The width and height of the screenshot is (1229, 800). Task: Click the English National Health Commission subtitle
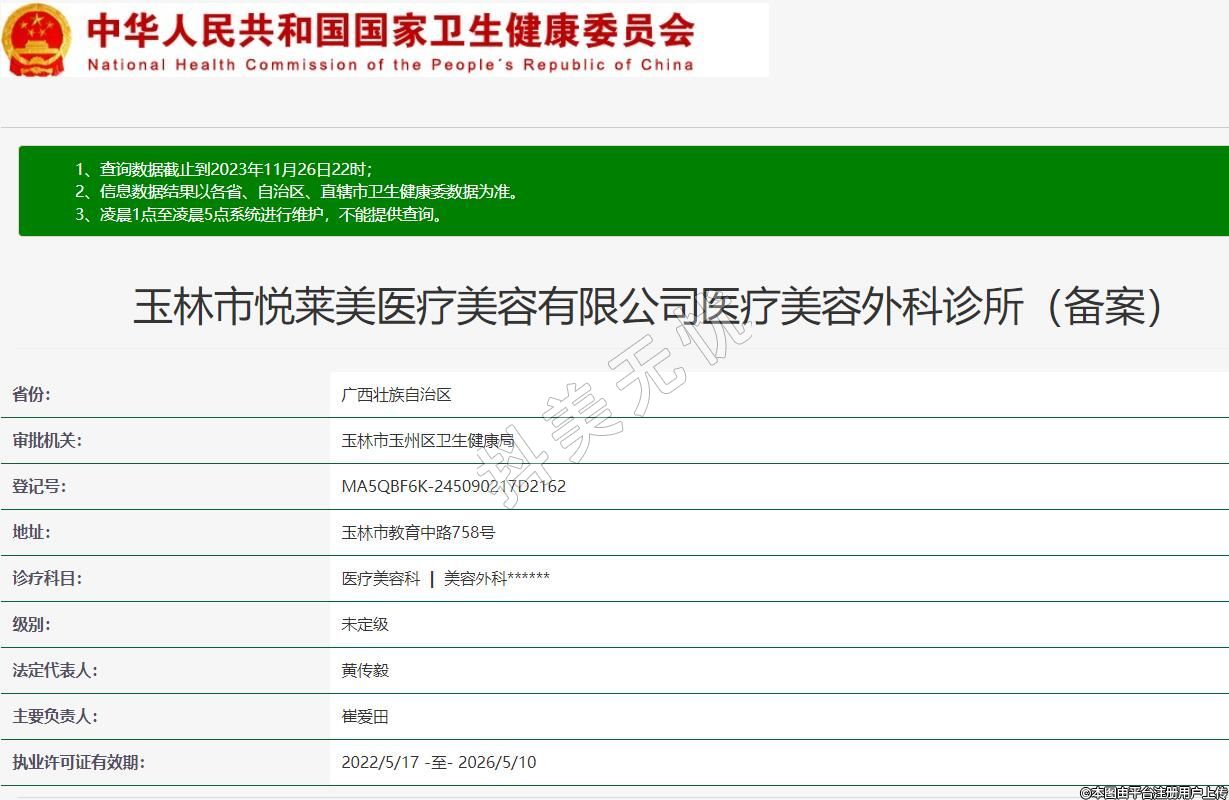390,65
